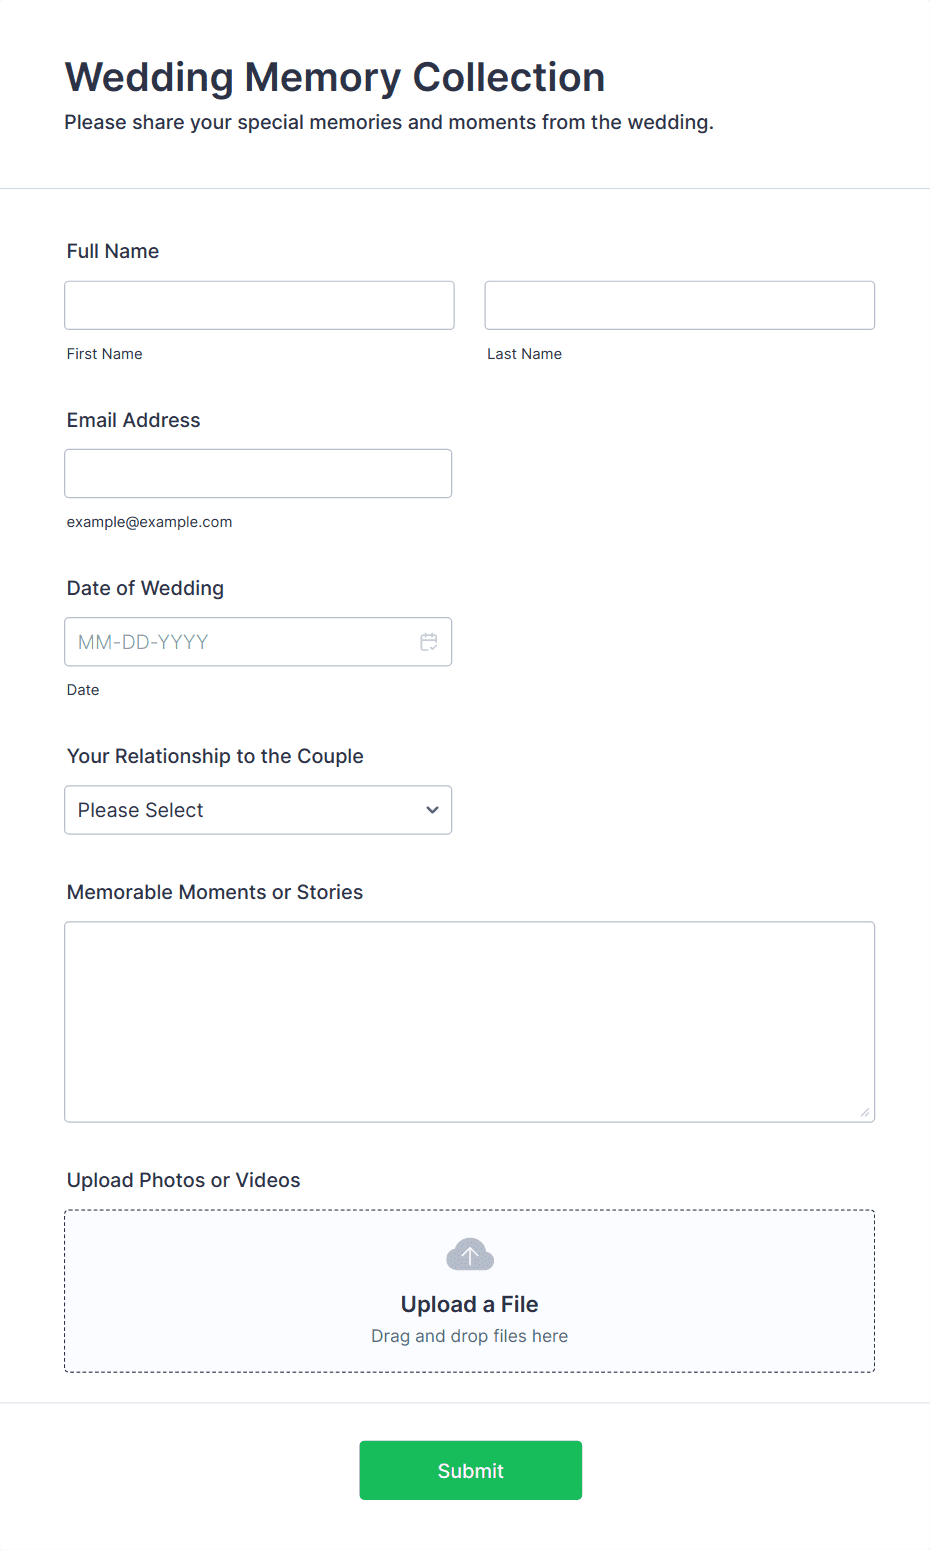Expand the relationship dropdown chevron arrow
Viewport: 930px width, 1550px height.
432,810
